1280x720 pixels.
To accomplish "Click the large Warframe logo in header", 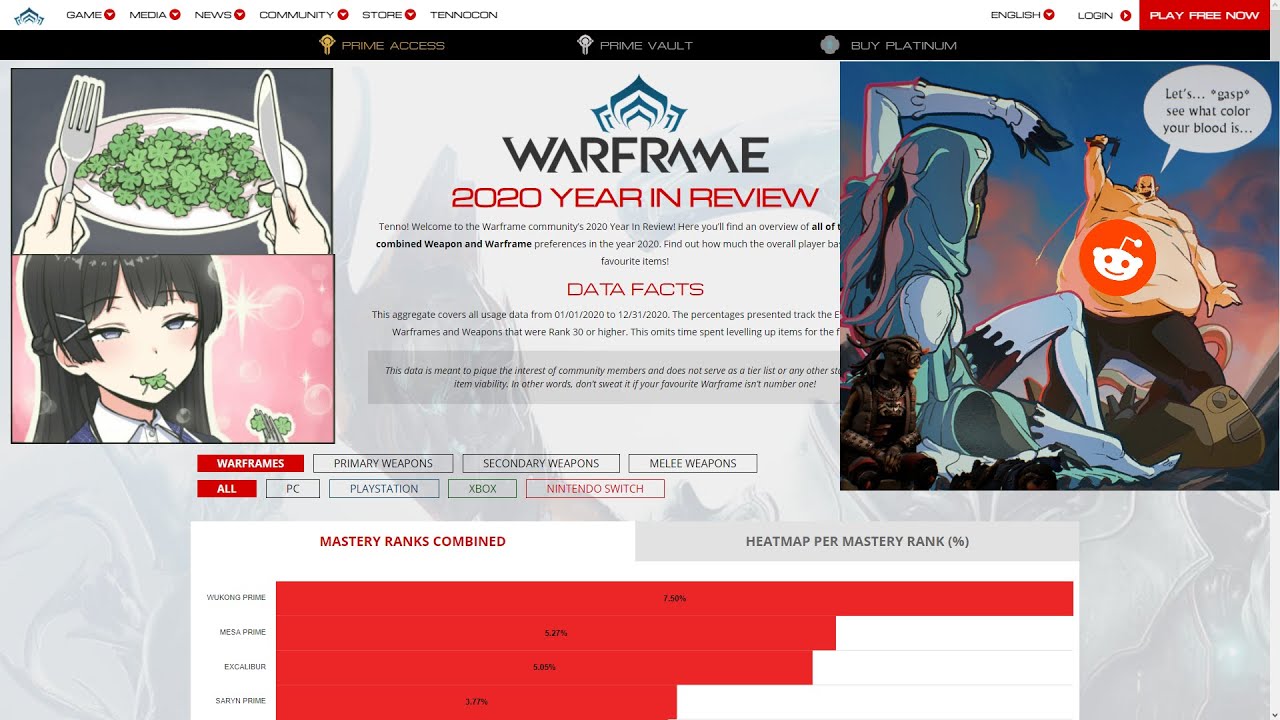I will click(635, 125).
